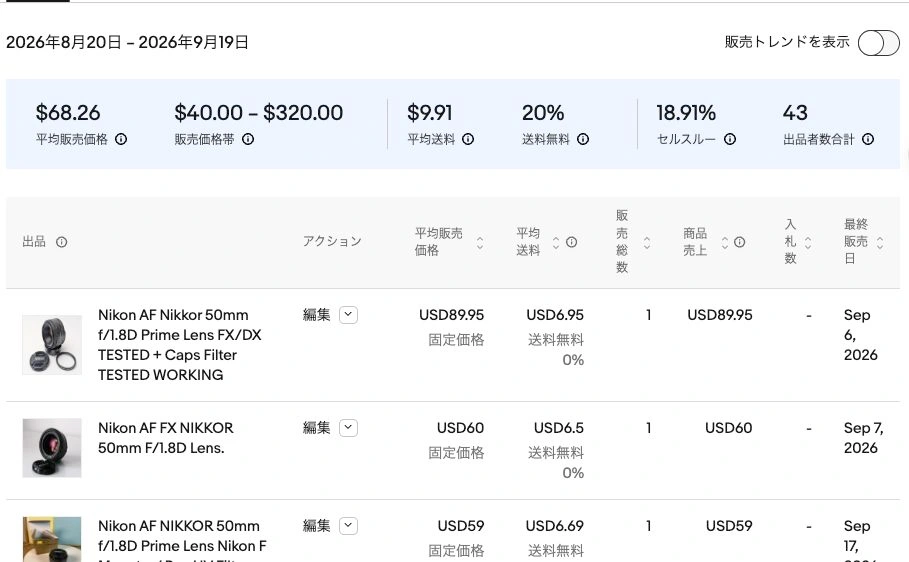Select the 43 total sellers value
Viewport: 909px width, 562px height.
click(x=795, y=113)
